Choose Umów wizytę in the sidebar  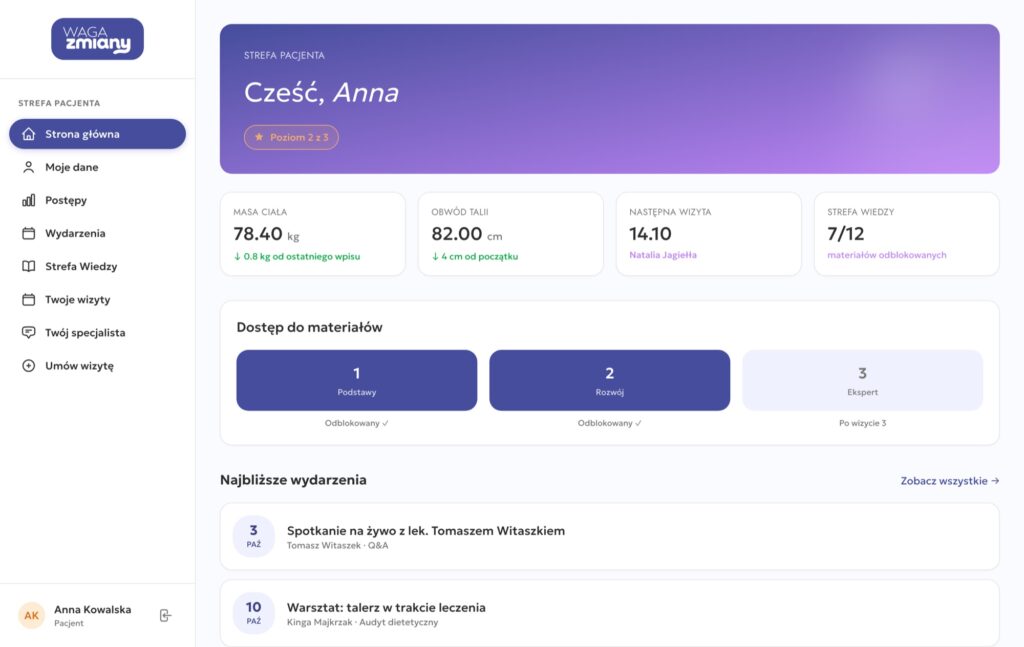point(97,366)
